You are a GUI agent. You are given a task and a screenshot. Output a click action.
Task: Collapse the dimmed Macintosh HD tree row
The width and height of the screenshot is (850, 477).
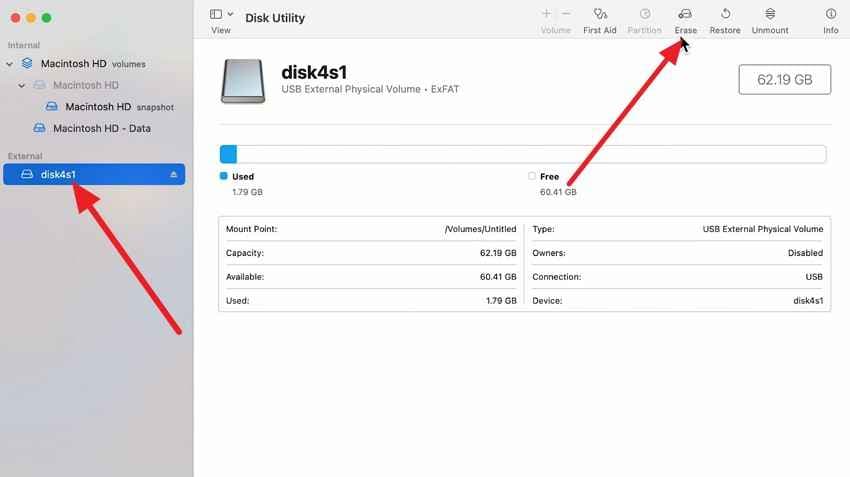pos(21,86)
